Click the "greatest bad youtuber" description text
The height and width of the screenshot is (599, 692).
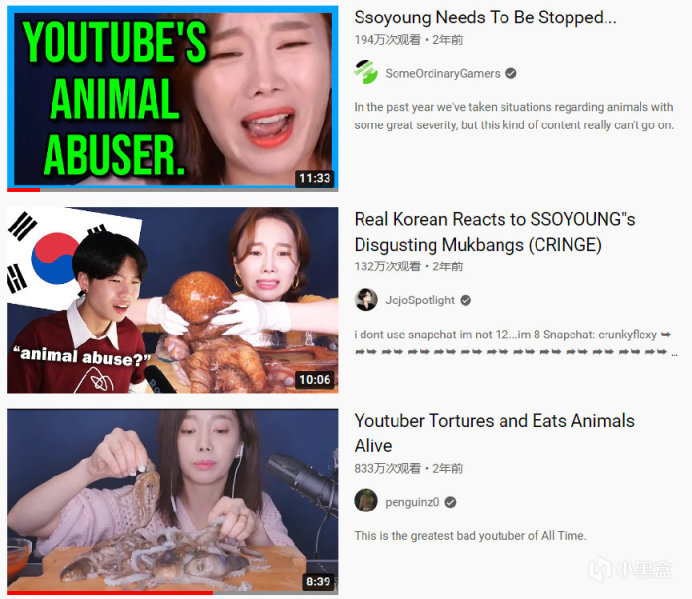point(470,536)
